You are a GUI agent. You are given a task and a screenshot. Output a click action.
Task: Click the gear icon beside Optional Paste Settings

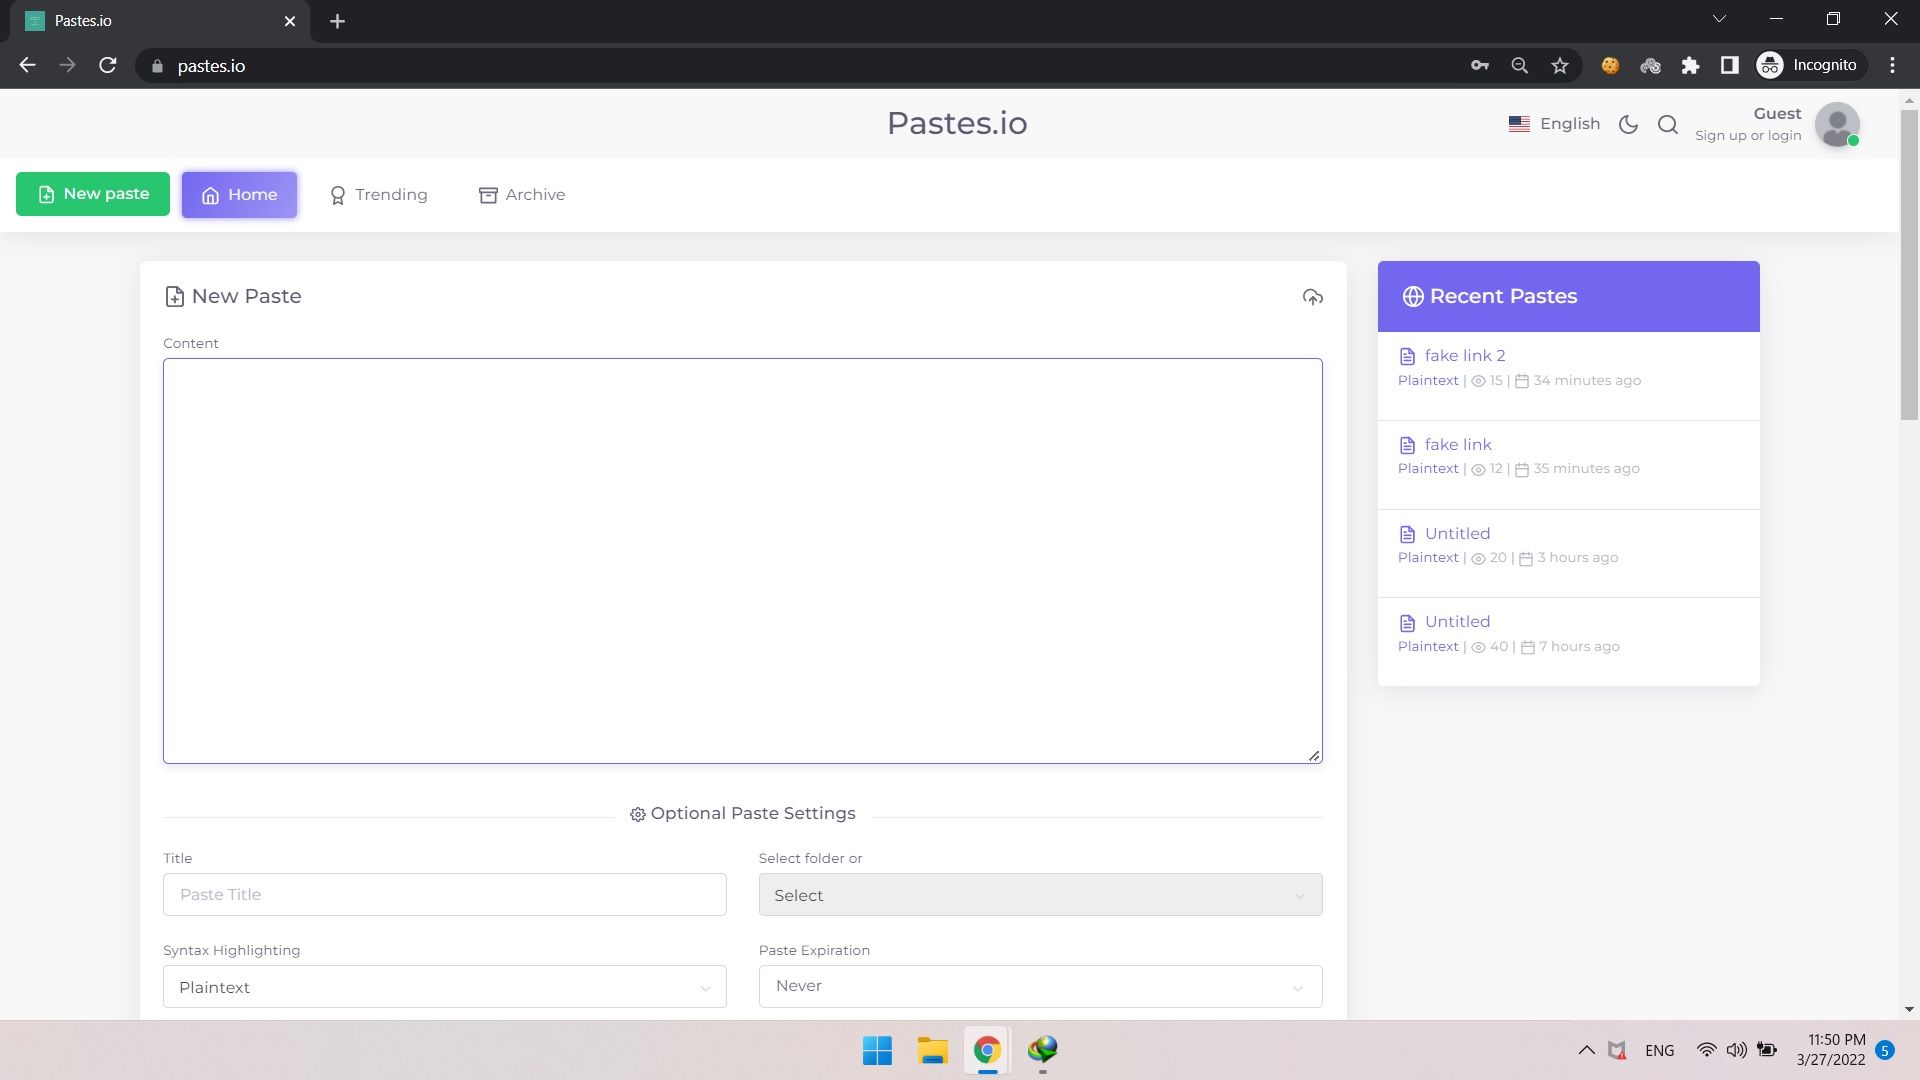pyautogui.click(x=639, y=813)
